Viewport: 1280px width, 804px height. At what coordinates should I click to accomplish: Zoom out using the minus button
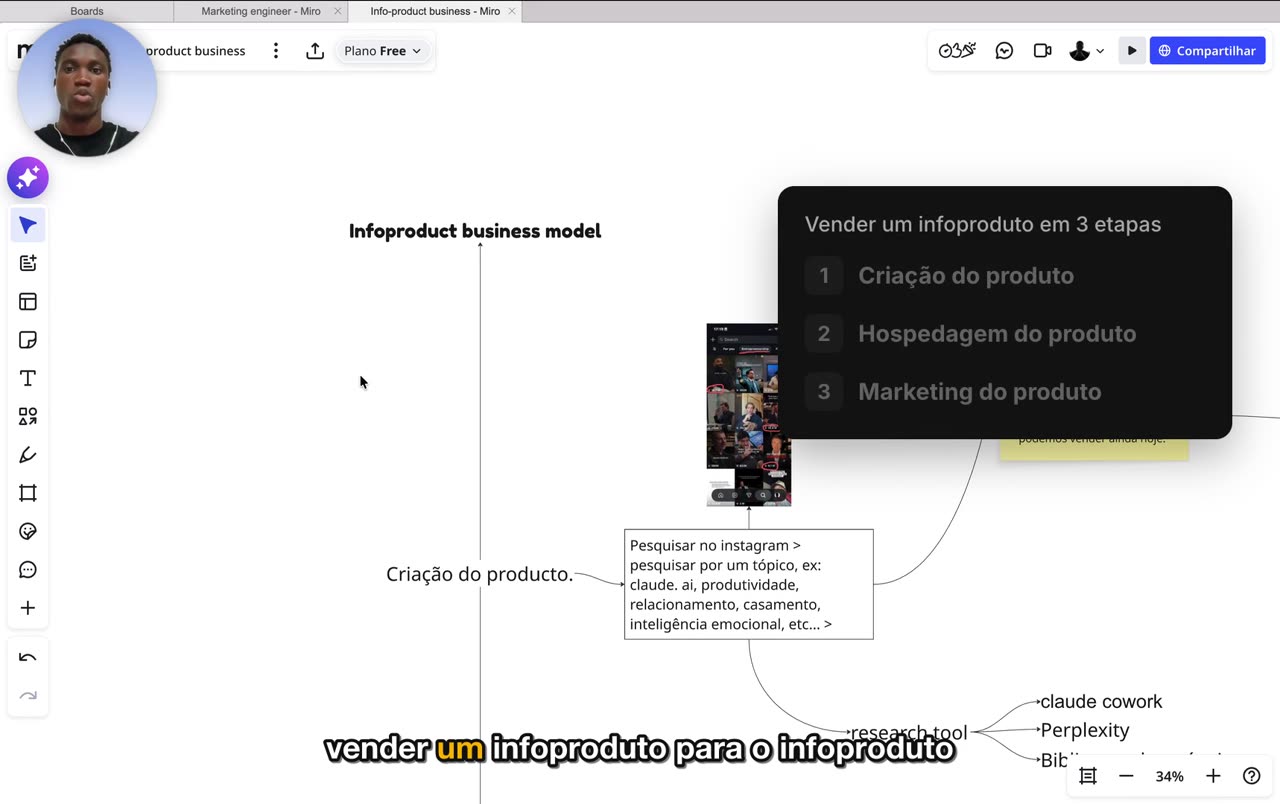coord(1126,776)
